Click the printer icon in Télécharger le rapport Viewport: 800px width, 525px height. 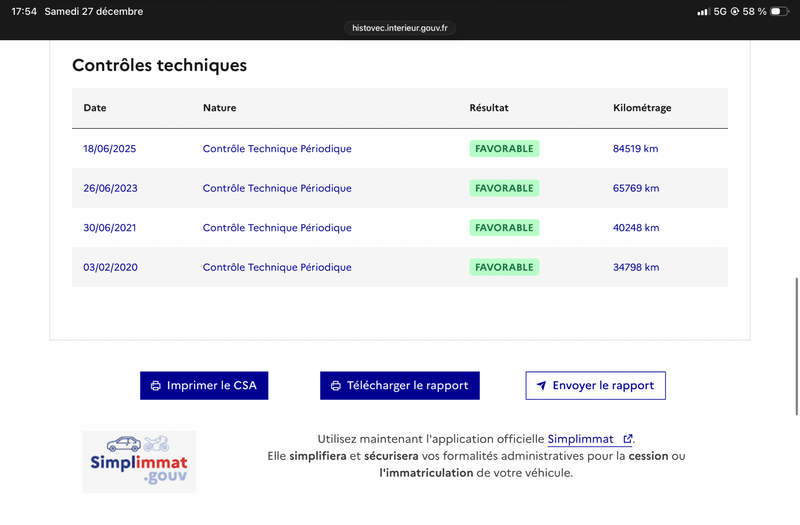click(x=336, y=386)
